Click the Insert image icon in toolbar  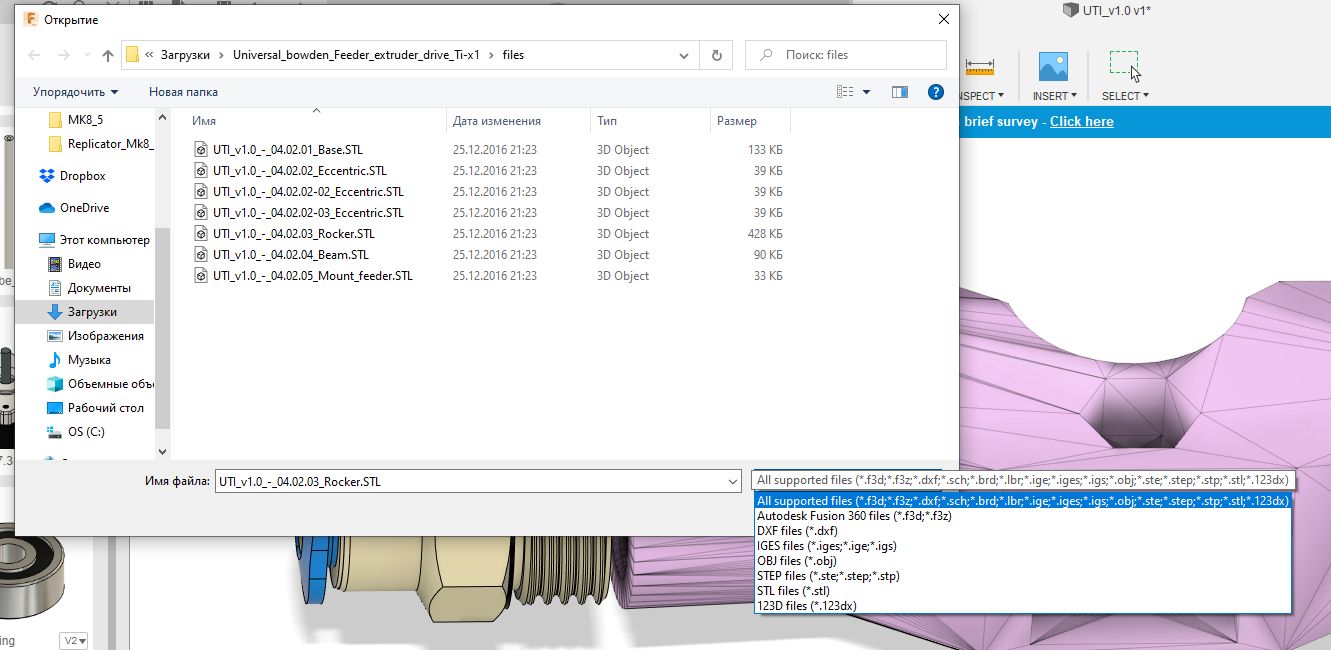(1053, 68)
